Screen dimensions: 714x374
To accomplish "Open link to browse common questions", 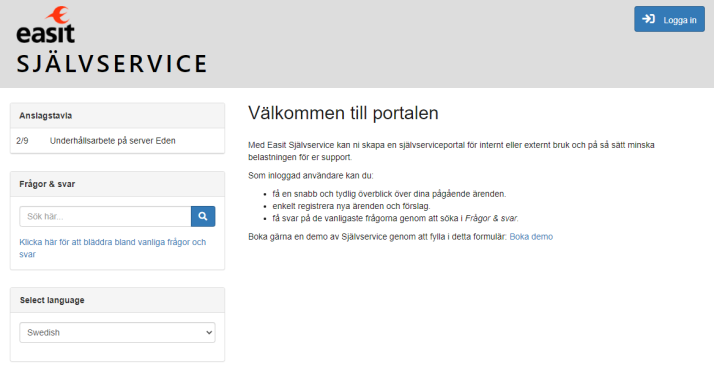I will point(112,248).
